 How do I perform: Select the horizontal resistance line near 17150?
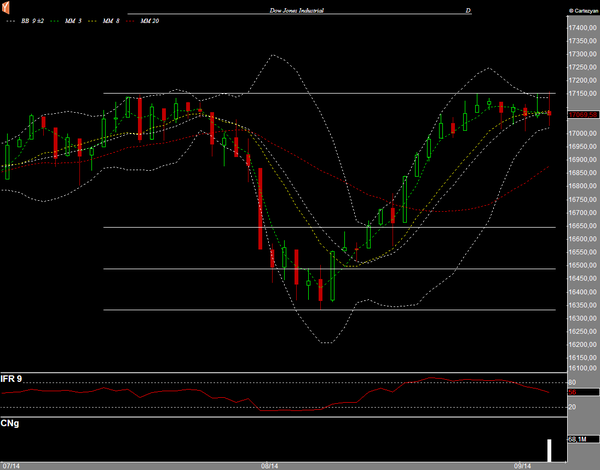tap(300, 93)
